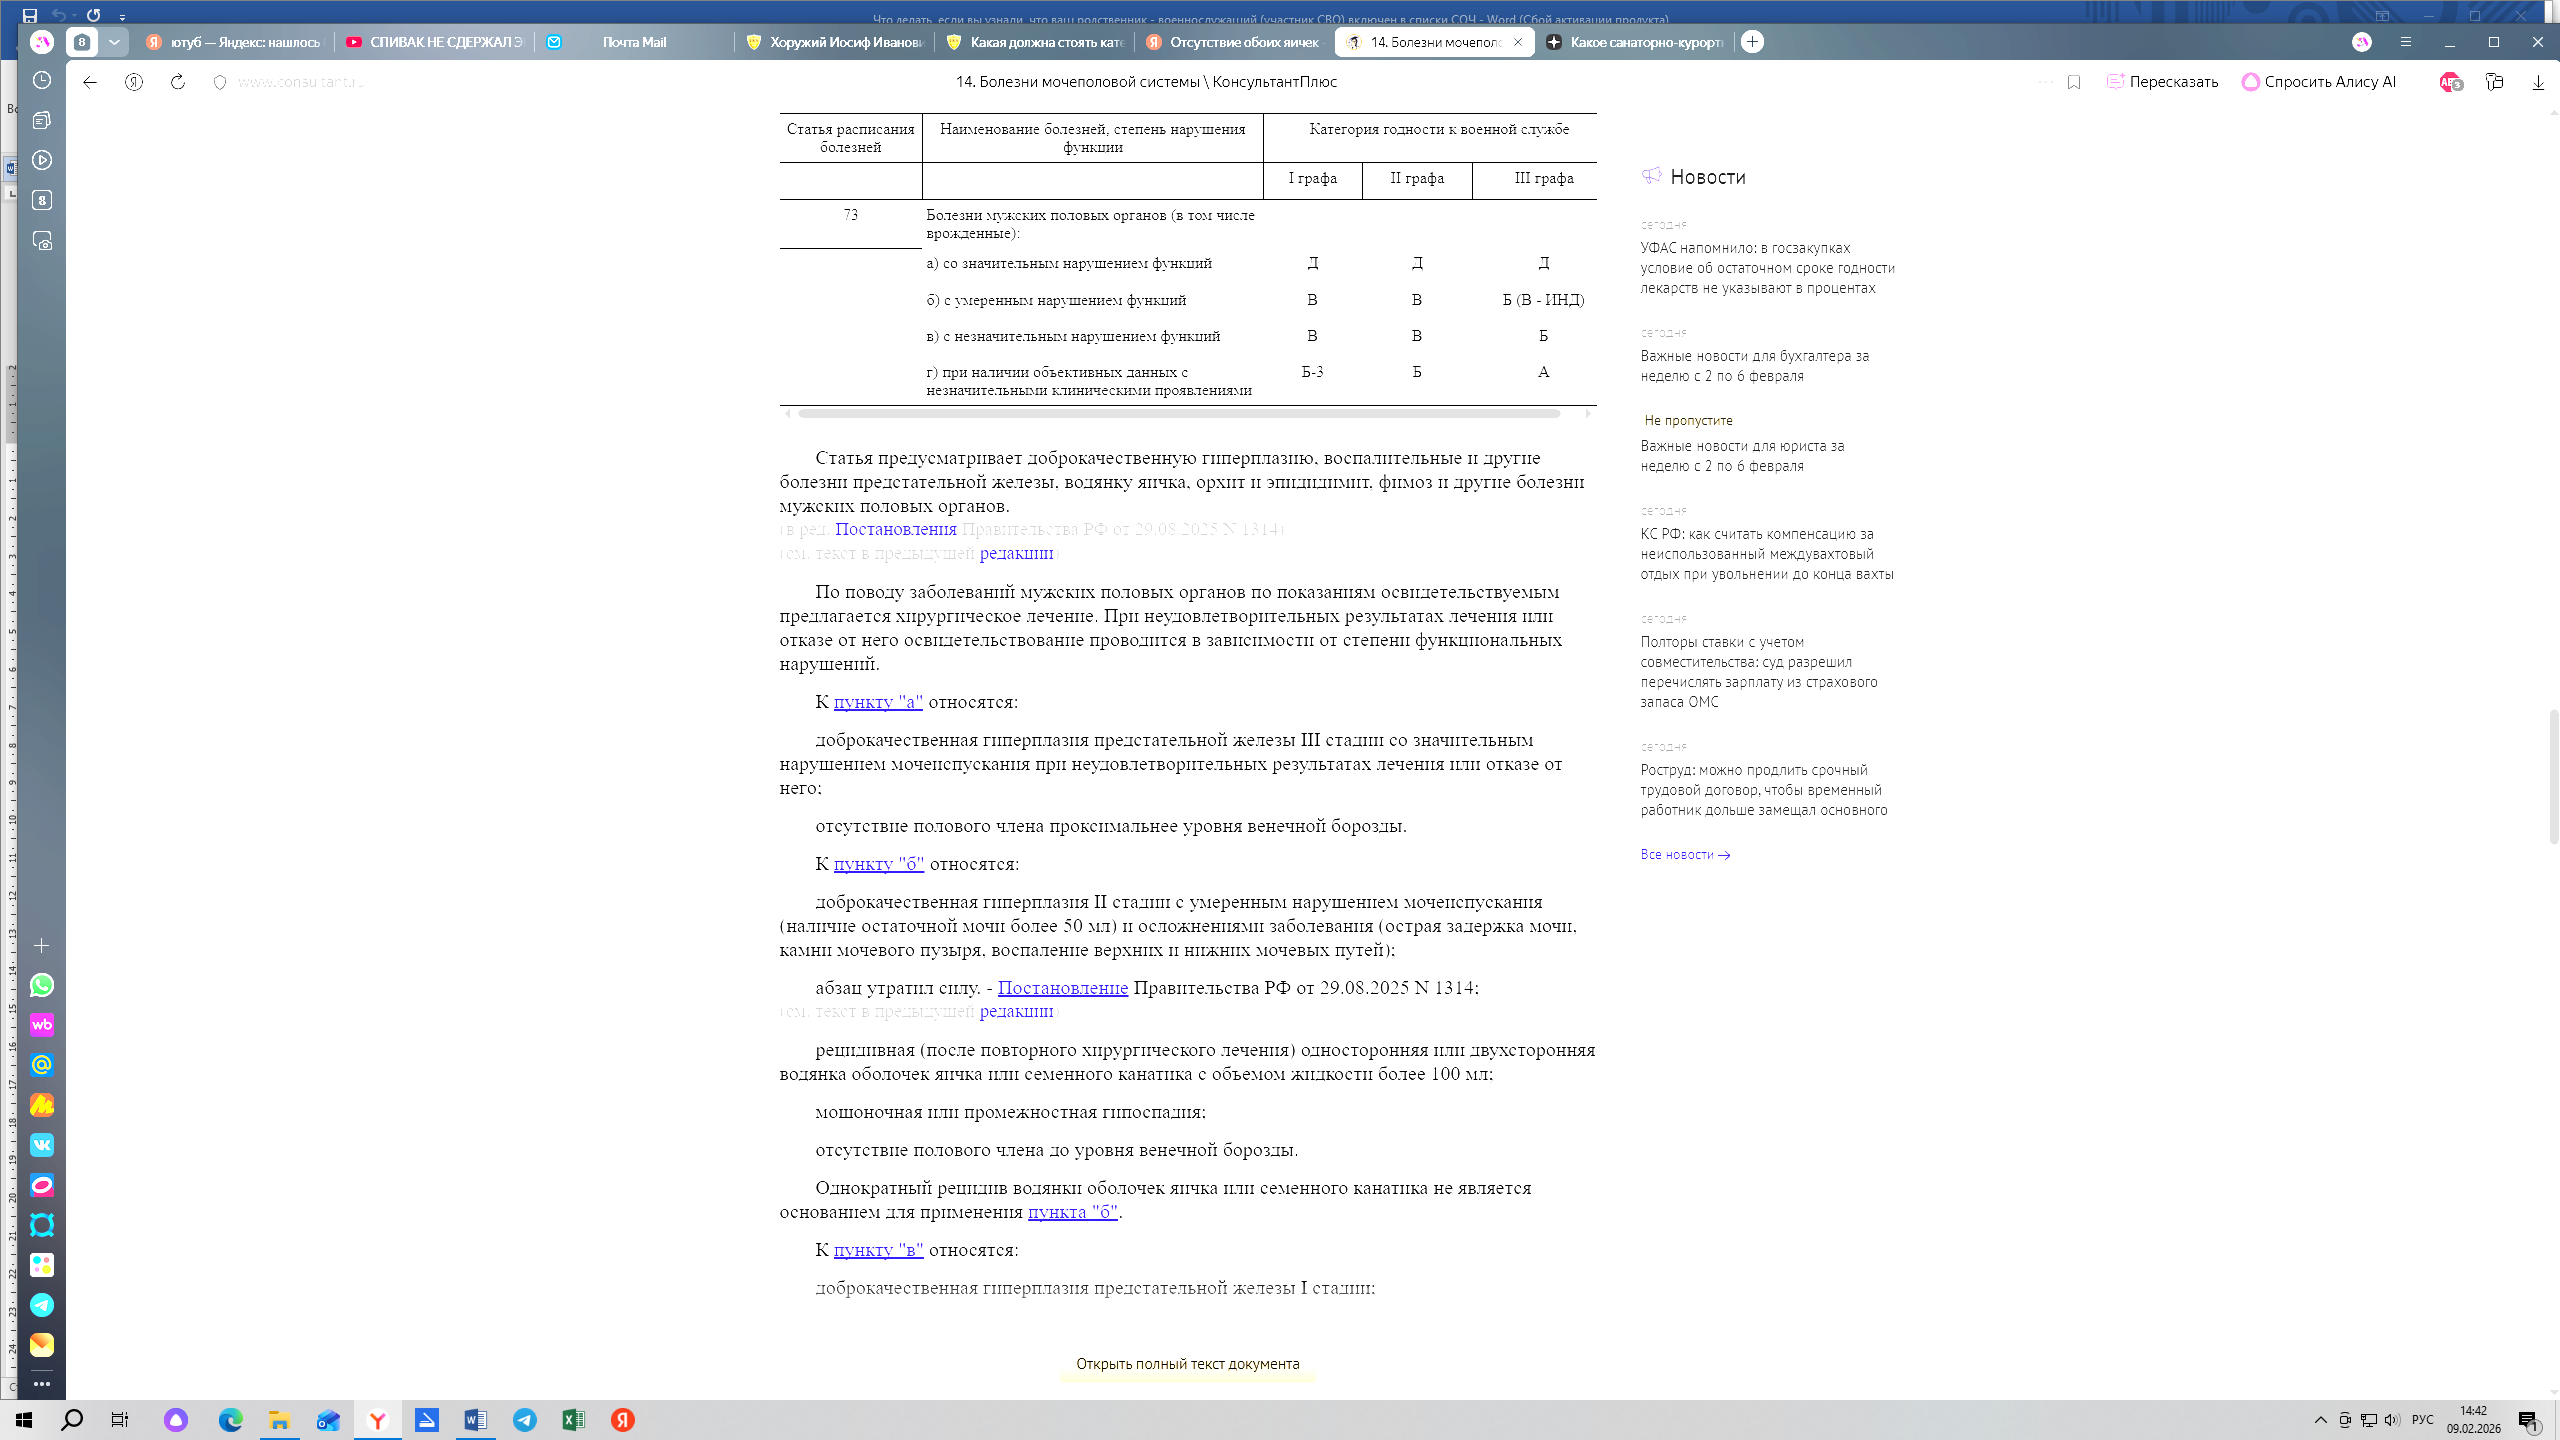Image resolution: width=2560 pixels, height=1440 pixels.
Task: Open the colorful dots app in sidebar
Action: 42,1265
